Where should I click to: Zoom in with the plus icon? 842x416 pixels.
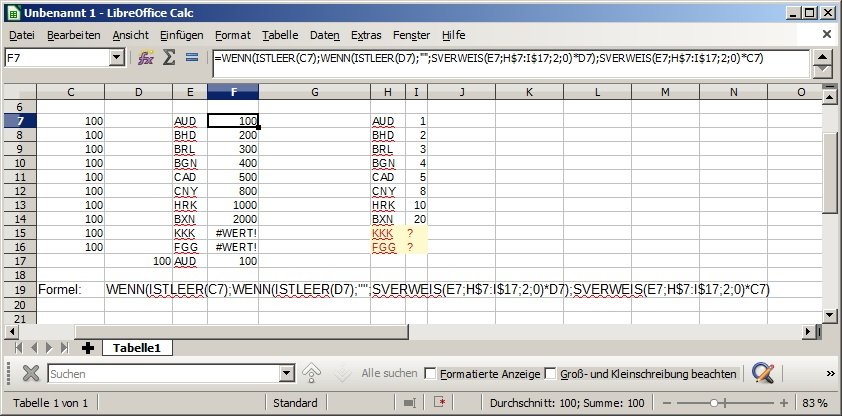tap(783, 403)
